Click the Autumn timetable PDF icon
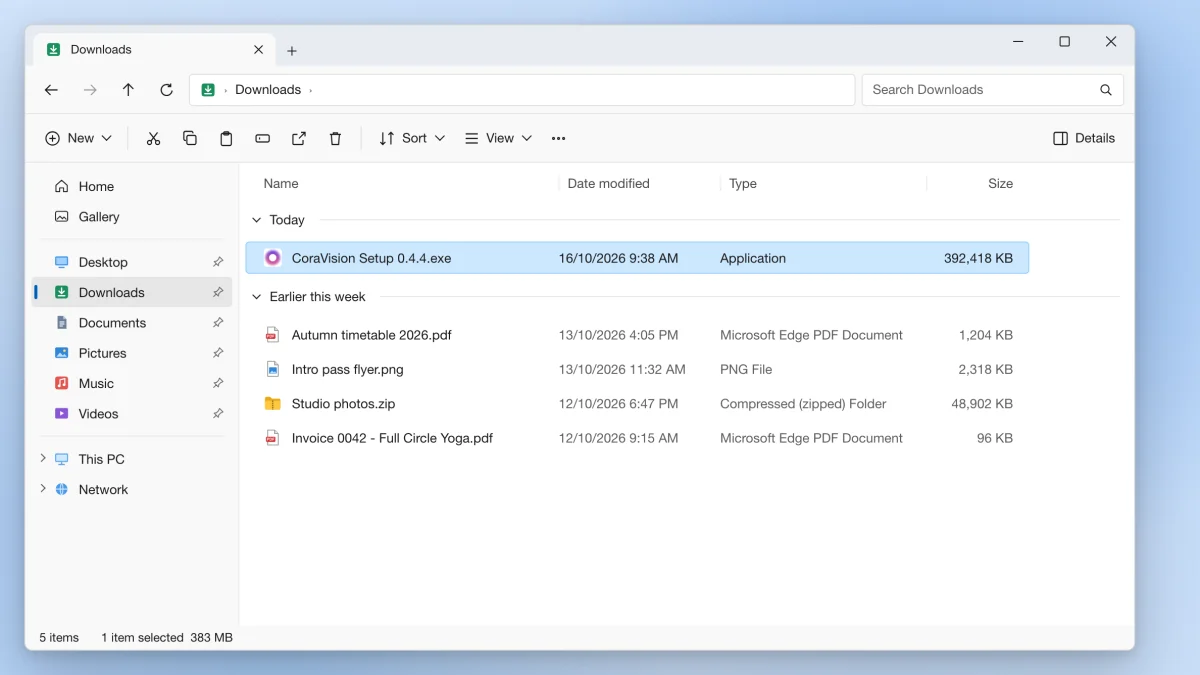 point(272,335)
